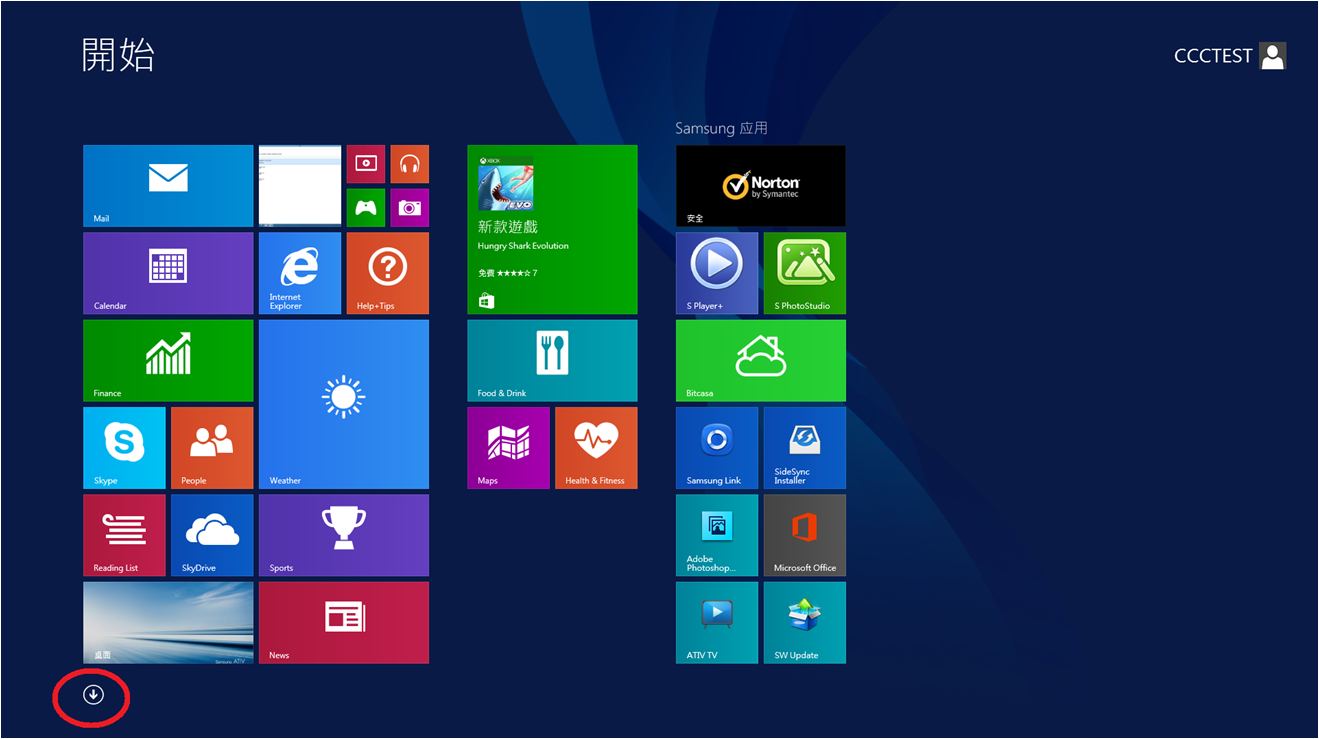Open the Desktop thumbnail tile
Viewport: 1319px width, 739px height.
[168, 622]
